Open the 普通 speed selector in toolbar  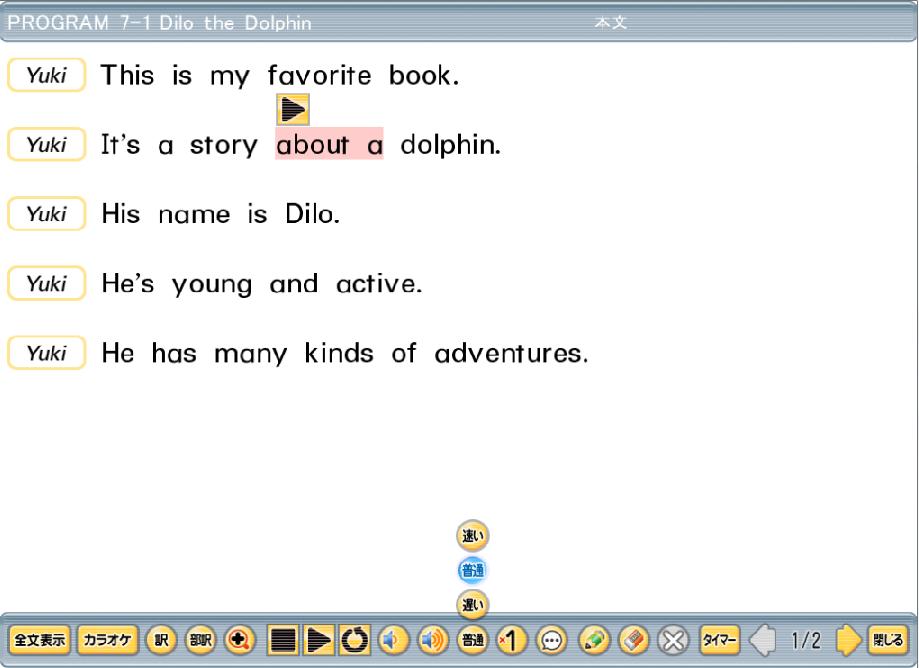[472, 640]
